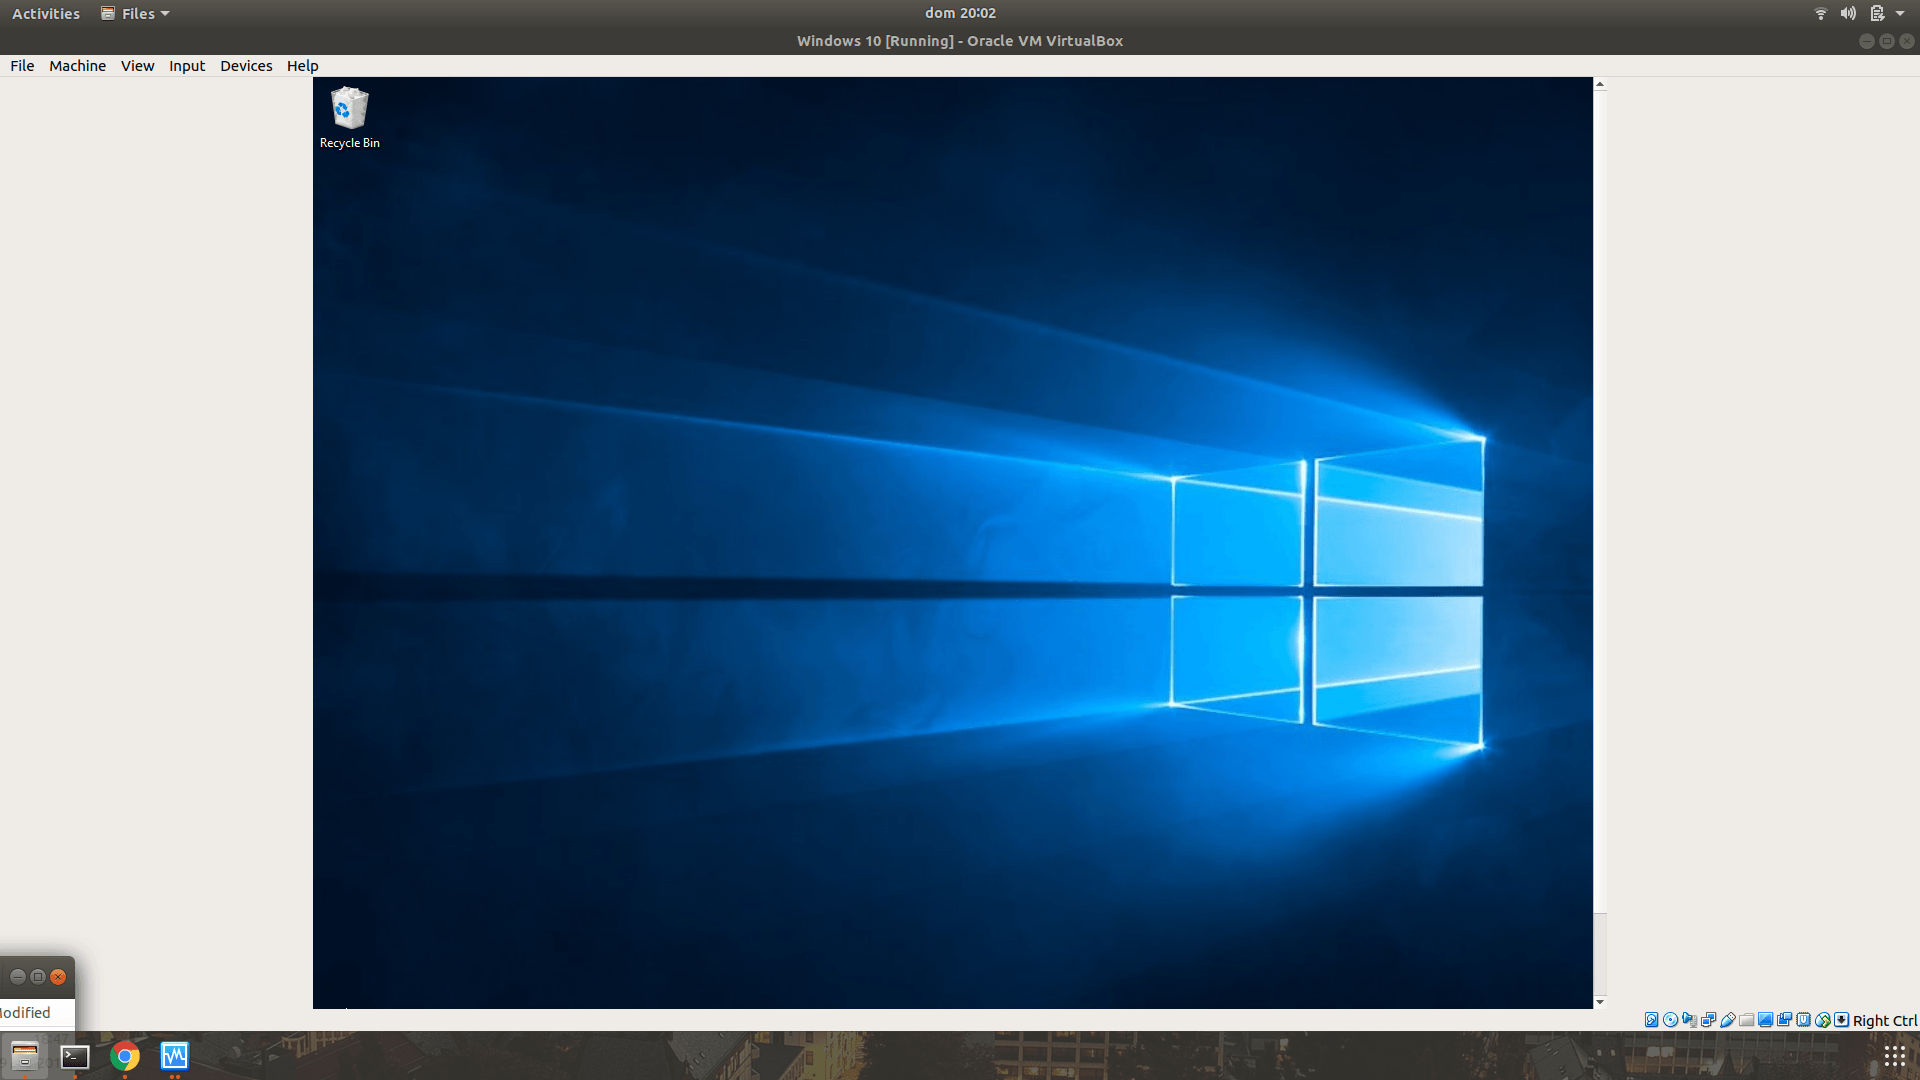This screenshot has height=1080, width=1920.
Task: Click the VM view vertical scrollbar down arrow
Action: coord(1600,1002)
